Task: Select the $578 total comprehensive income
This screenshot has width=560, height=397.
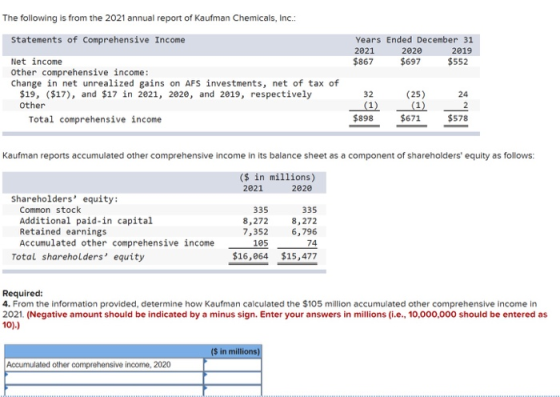Action: [x=458, y=118]
